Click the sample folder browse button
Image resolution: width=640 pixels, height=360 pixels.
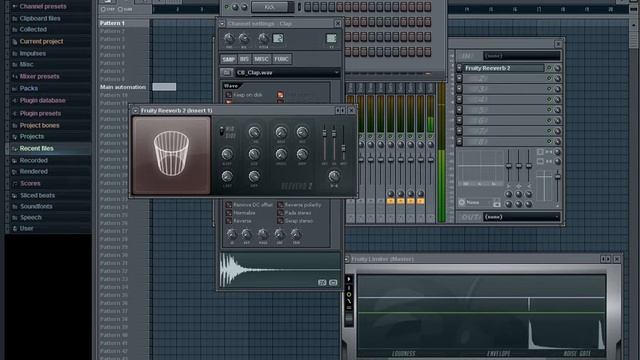pyautogui.click(x=227, y=73)
